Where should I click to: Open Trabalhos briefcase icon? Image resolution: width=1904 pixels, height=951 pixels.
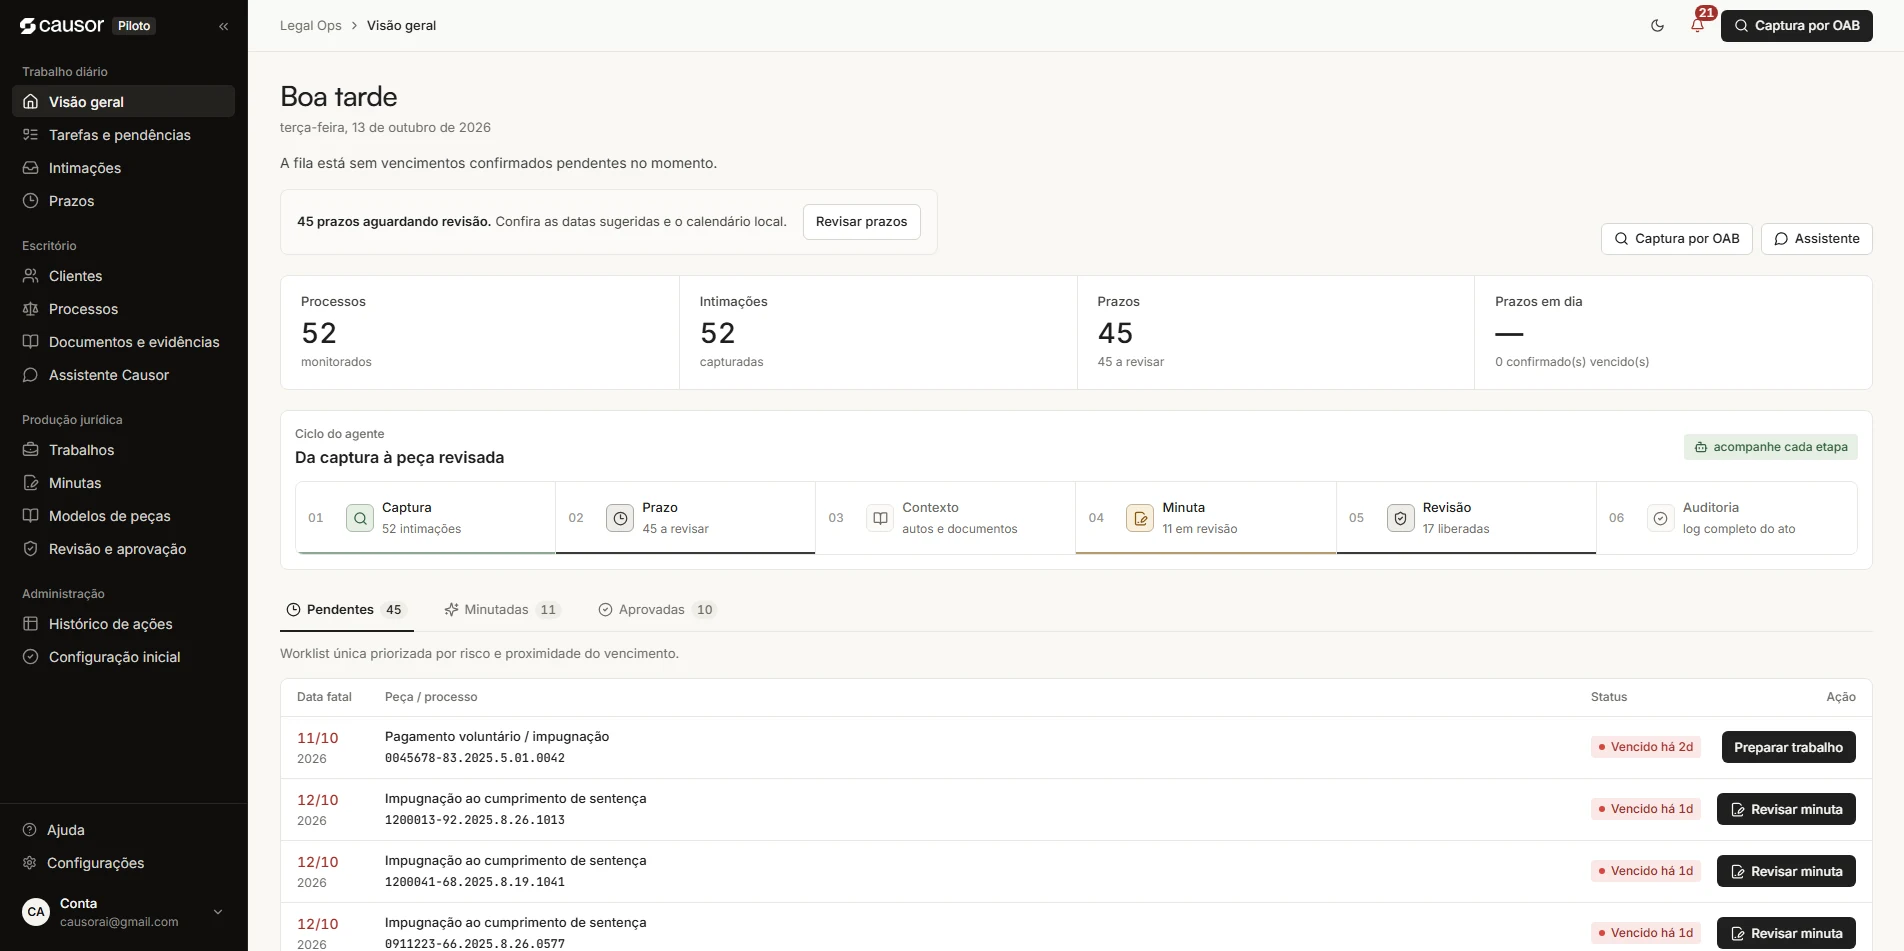click(x=31, y=449)
